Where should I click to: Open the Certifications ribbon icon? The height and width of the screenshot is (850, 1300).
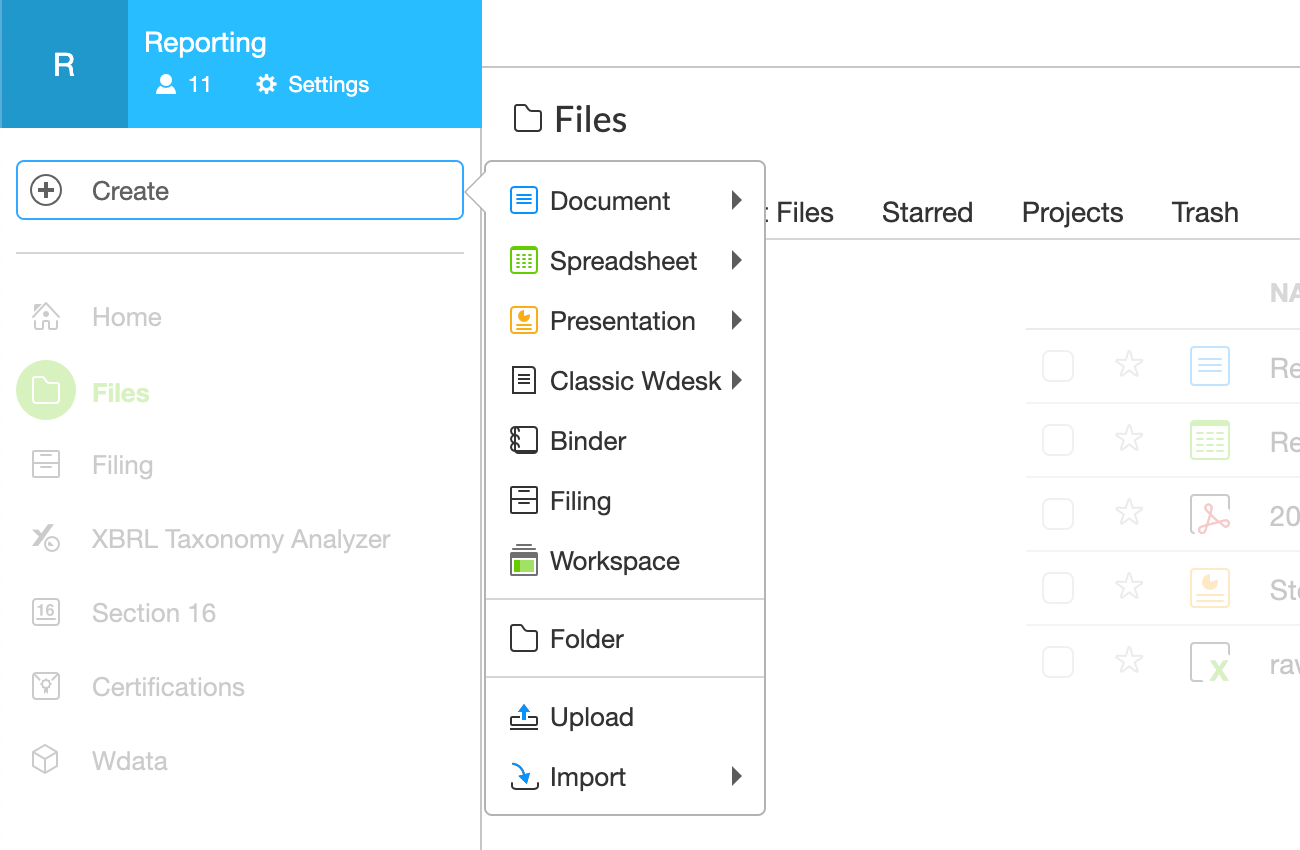(x=45, y=687)
